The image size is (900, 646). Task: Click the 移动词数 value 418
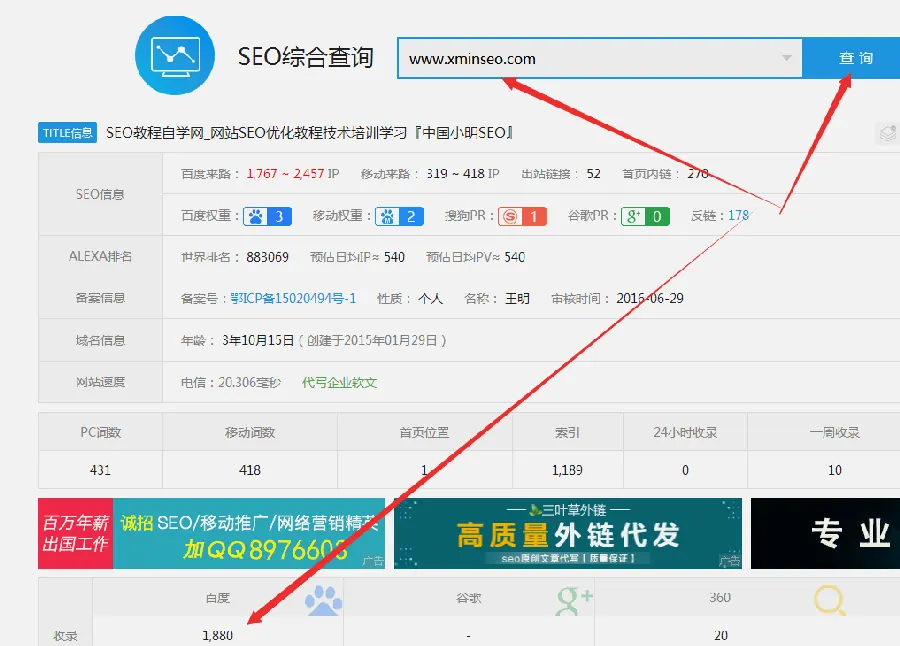pyautogui.click(x=250, y=470)
